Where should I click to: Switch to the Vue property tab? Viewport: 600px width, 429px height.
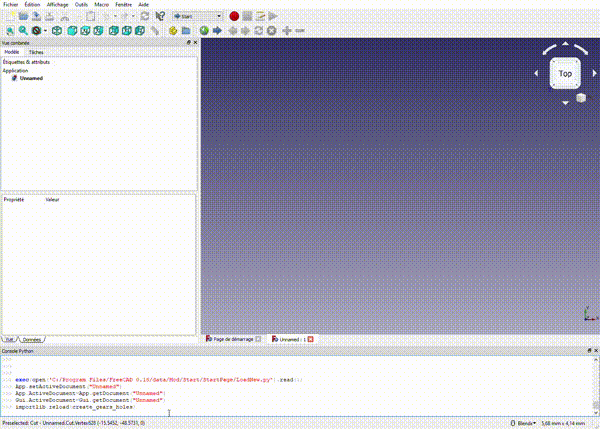(10, 339)
